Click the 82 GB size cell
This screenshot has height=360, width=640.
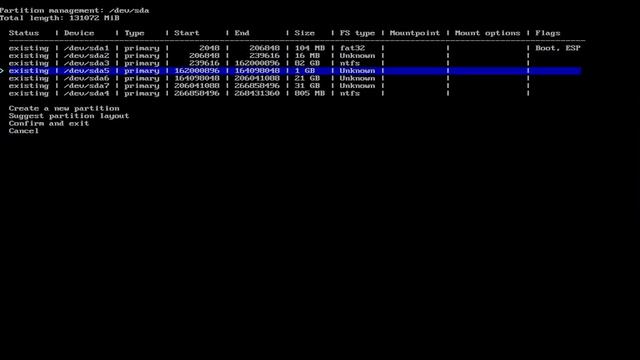(307, 63)
